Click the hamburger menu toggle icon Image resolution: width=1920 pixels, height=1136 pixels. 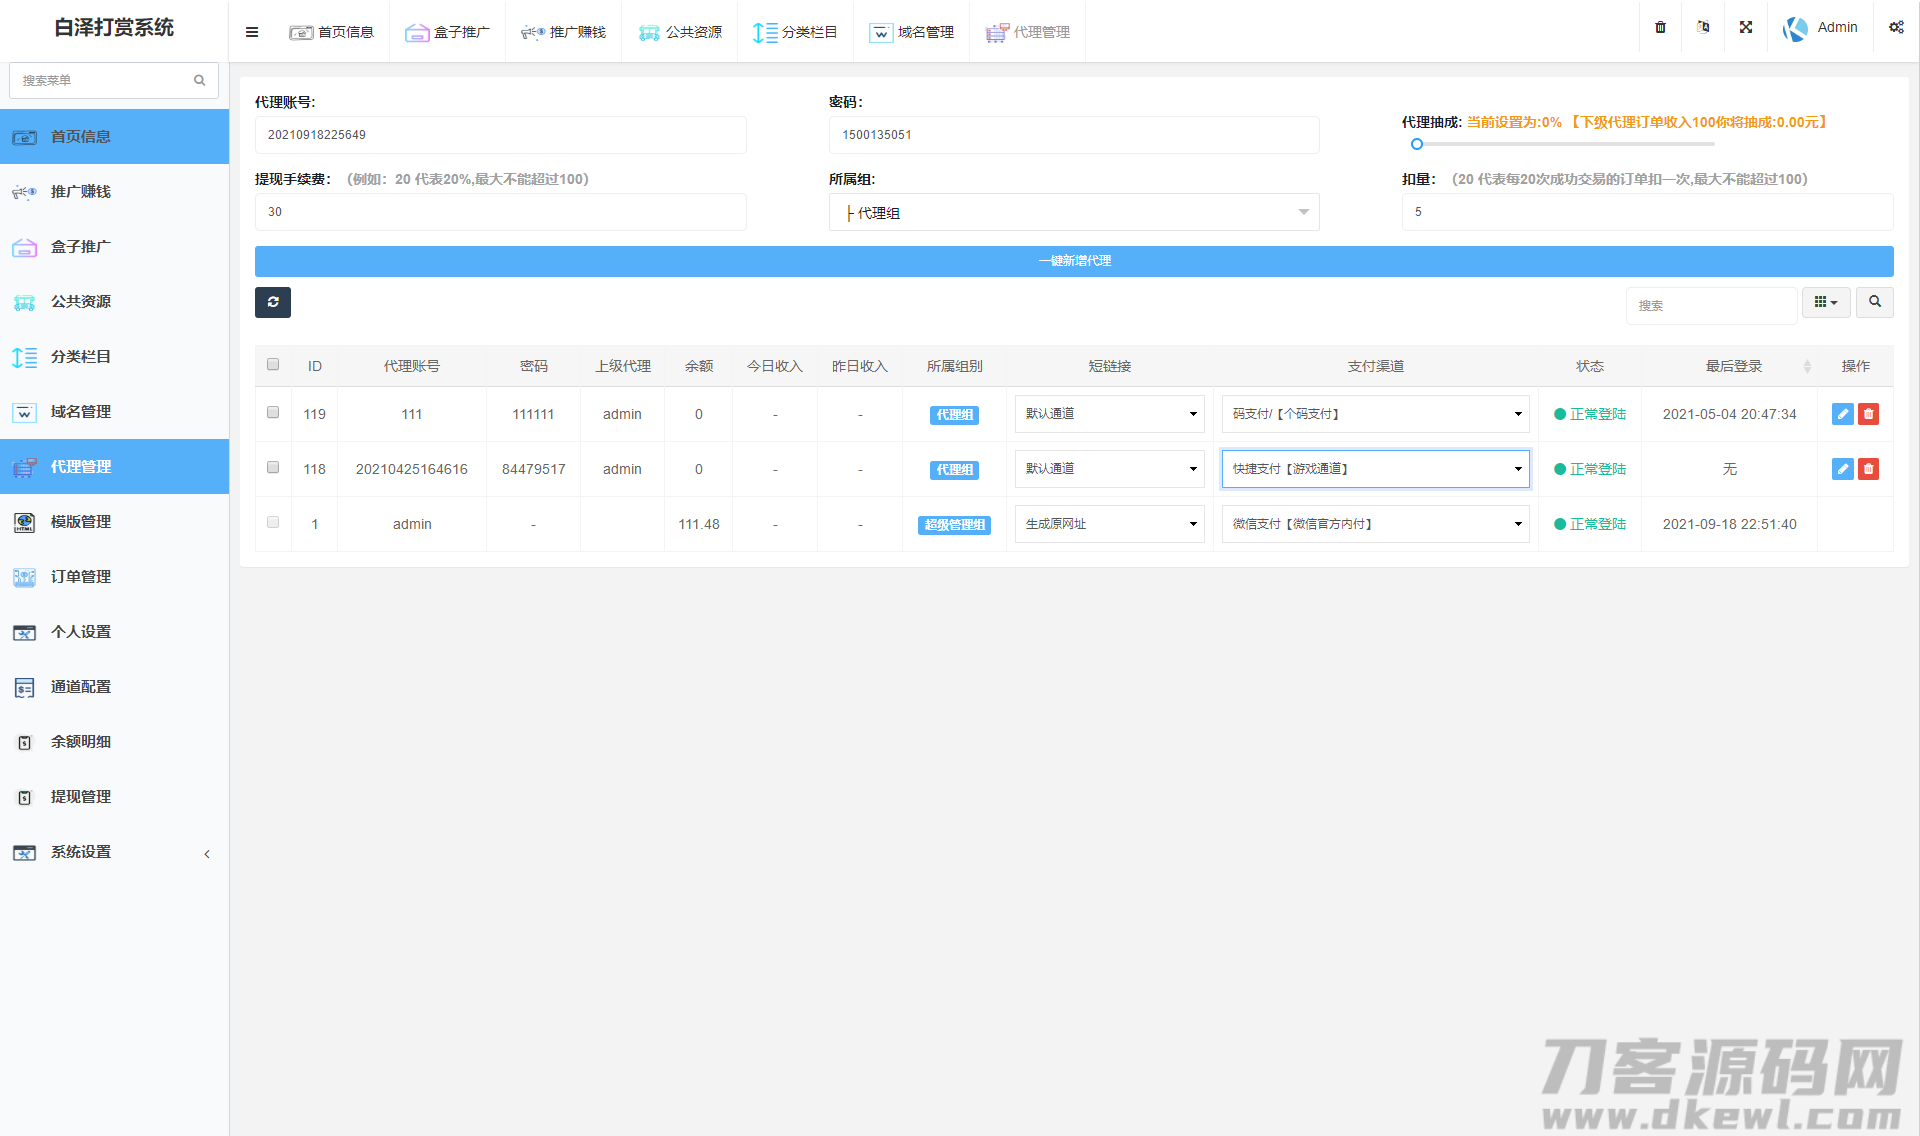[x=252, y=32]
